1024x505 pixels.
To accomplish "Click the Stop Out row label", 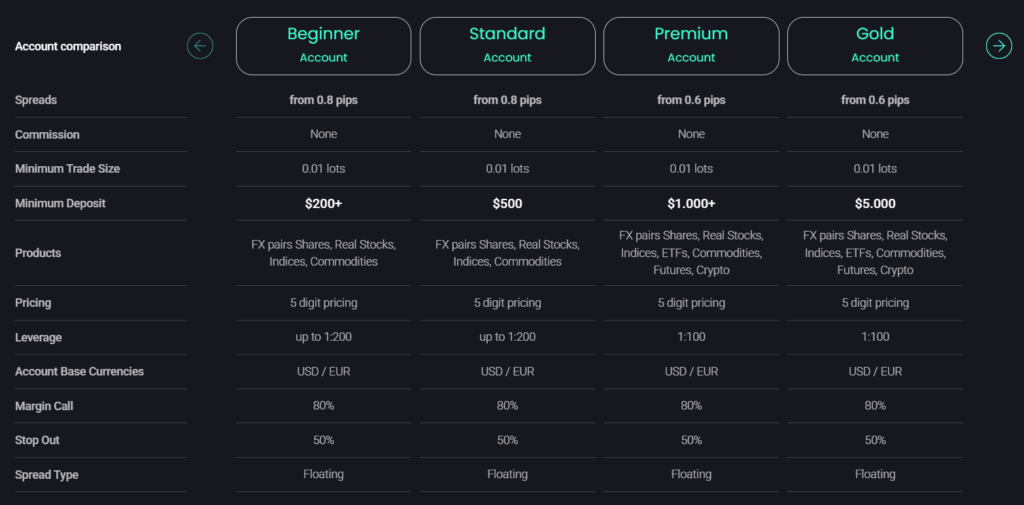I will click(37, 440).
